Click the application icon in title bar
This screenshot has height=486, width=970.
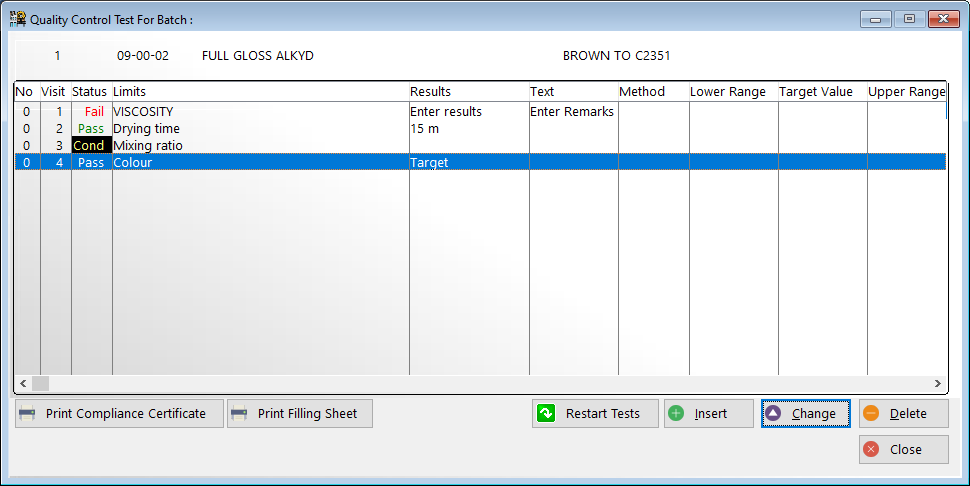pos(17,19)
